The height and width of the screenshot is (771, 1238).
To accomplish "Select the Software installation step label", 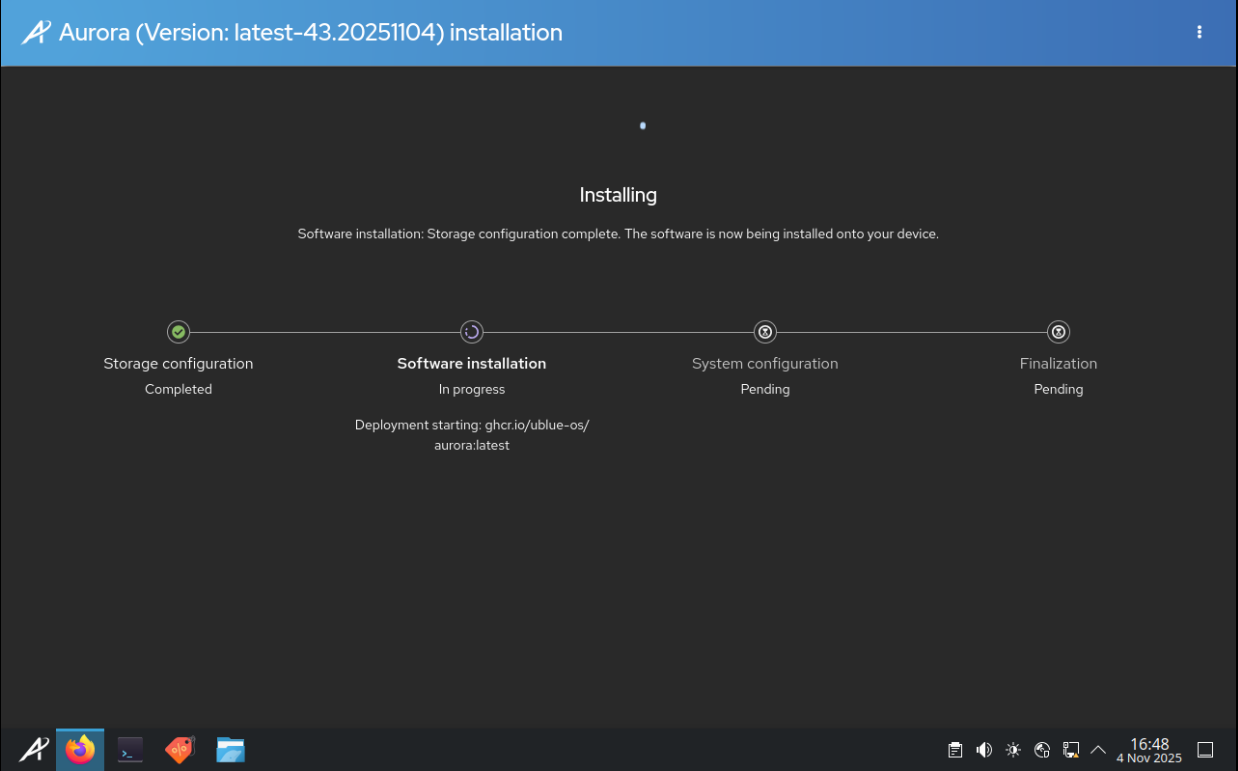I will pyautogui.click(x=472, y=364).
